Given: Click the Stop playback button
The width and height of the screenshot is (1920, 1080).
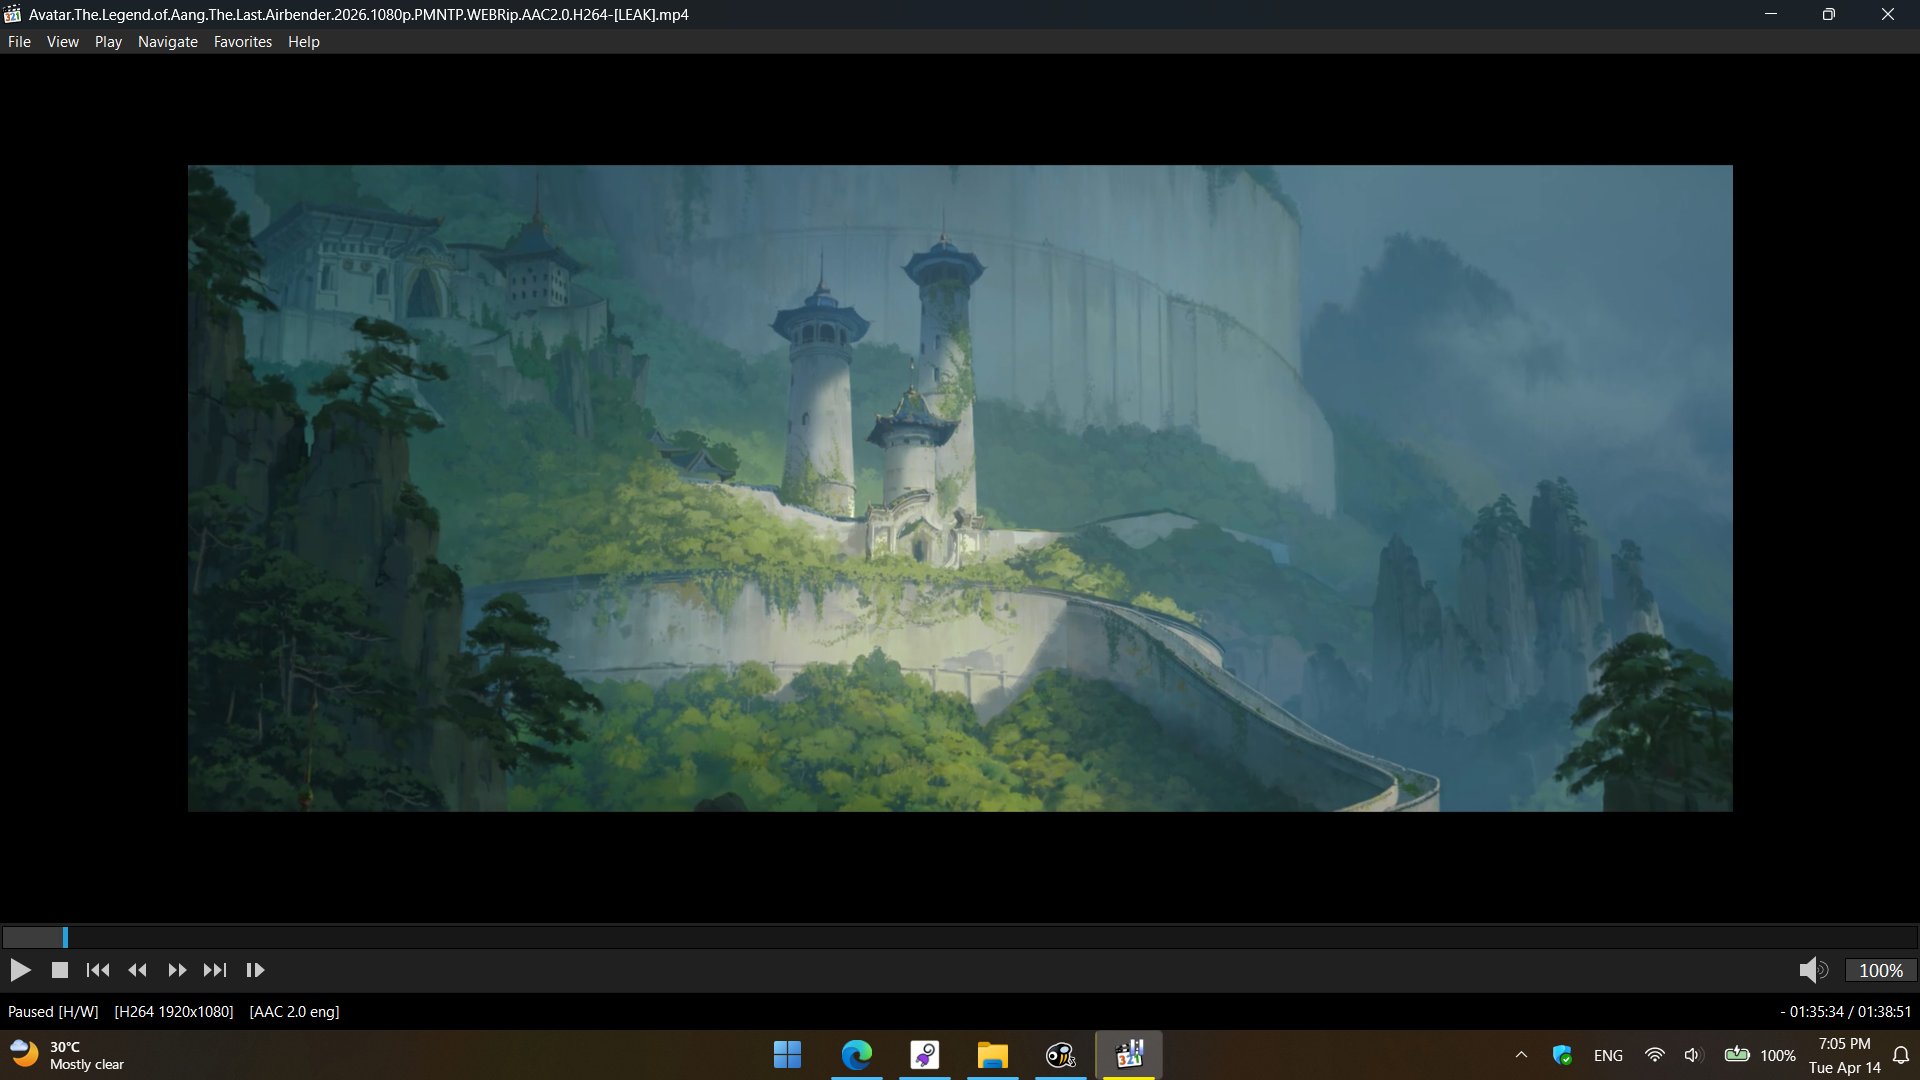Looking at the screenshot, I should pyautogui.click(x=60, y=970).
